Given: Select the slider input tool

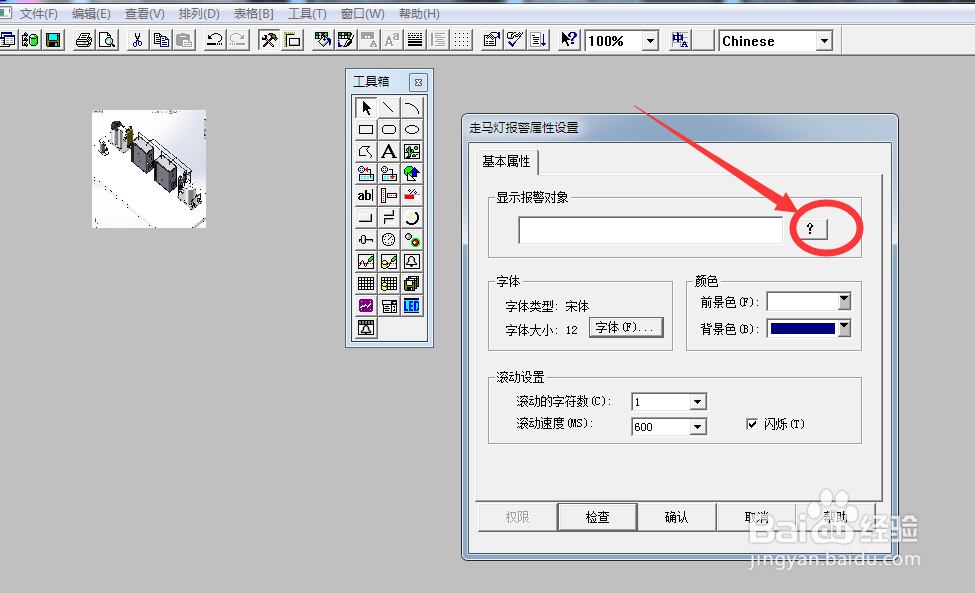Looking at the screenshot, I should click(x=366, y=240).
